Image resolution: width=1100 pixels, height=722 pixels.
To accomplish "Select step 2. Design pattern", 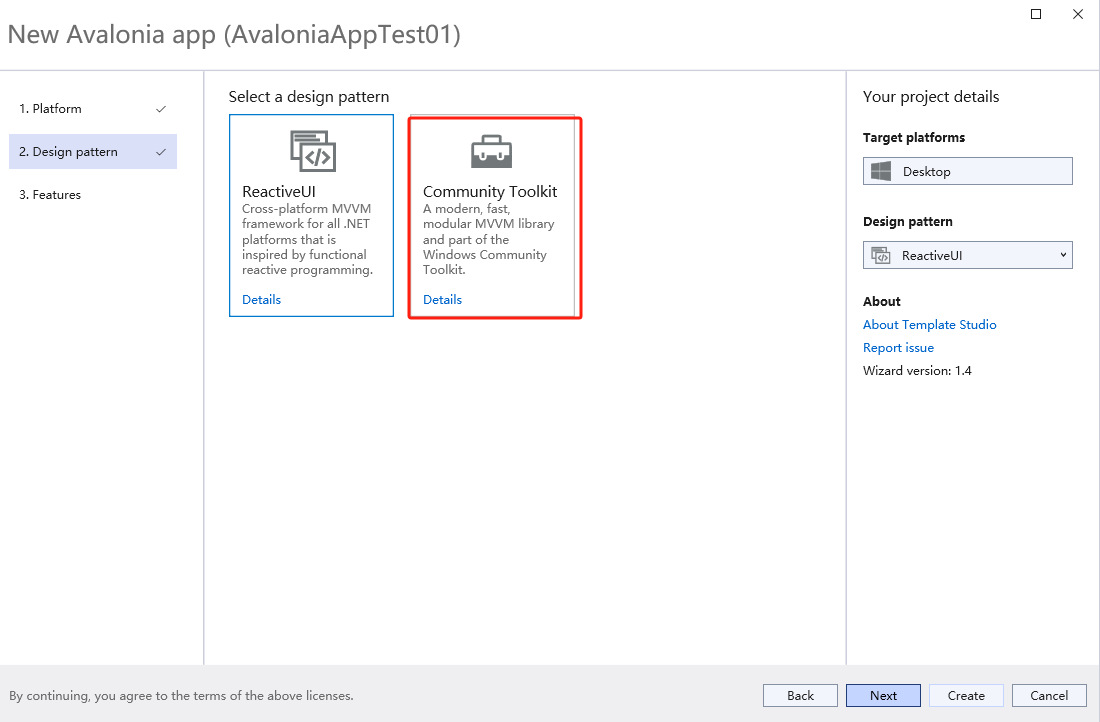I will [93, 152].
